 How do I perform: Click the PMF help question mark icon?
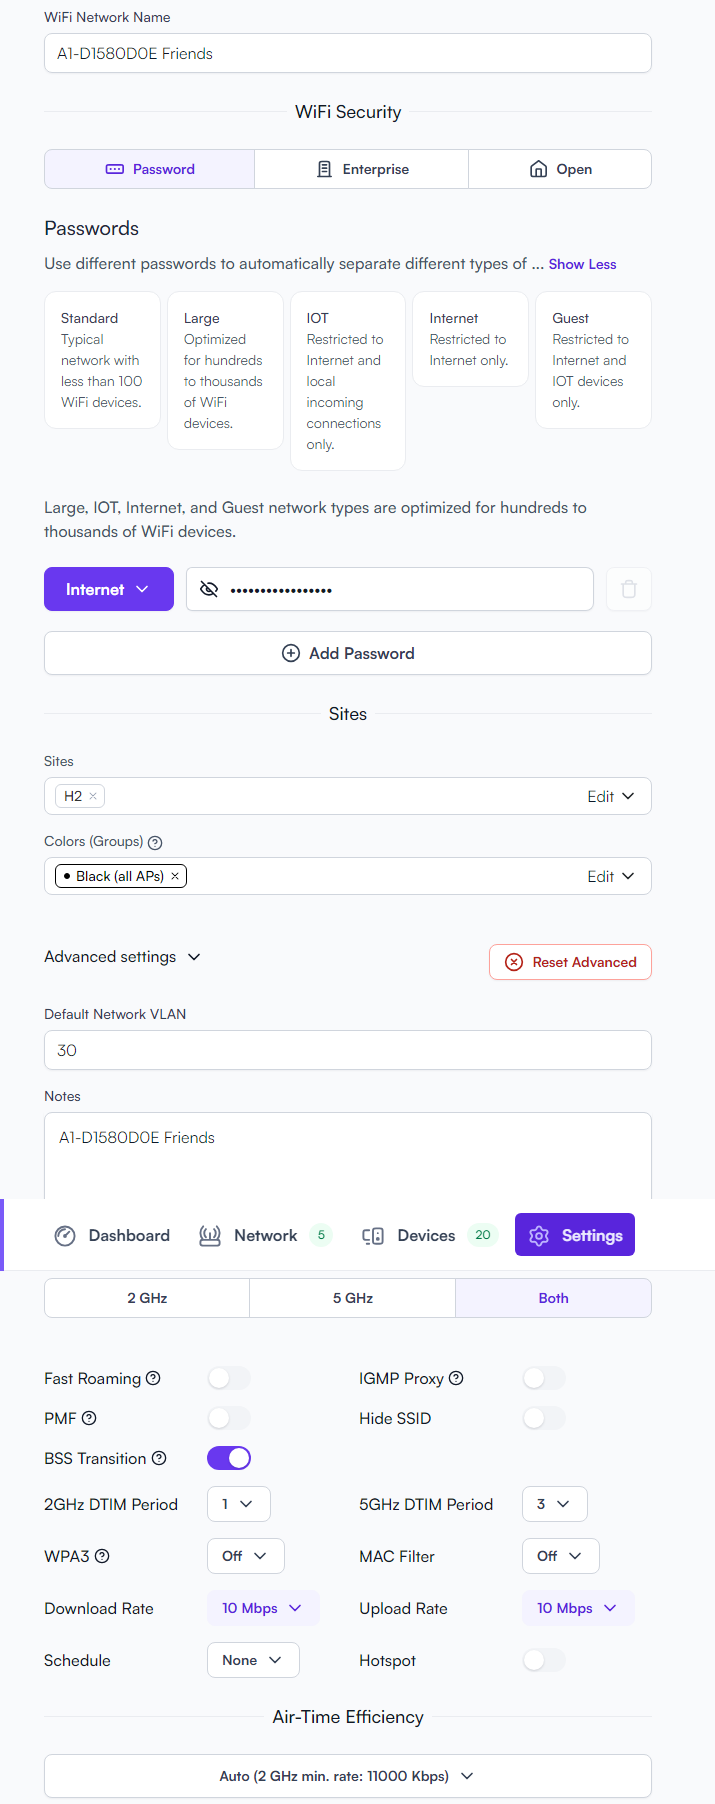(89, 1418)
